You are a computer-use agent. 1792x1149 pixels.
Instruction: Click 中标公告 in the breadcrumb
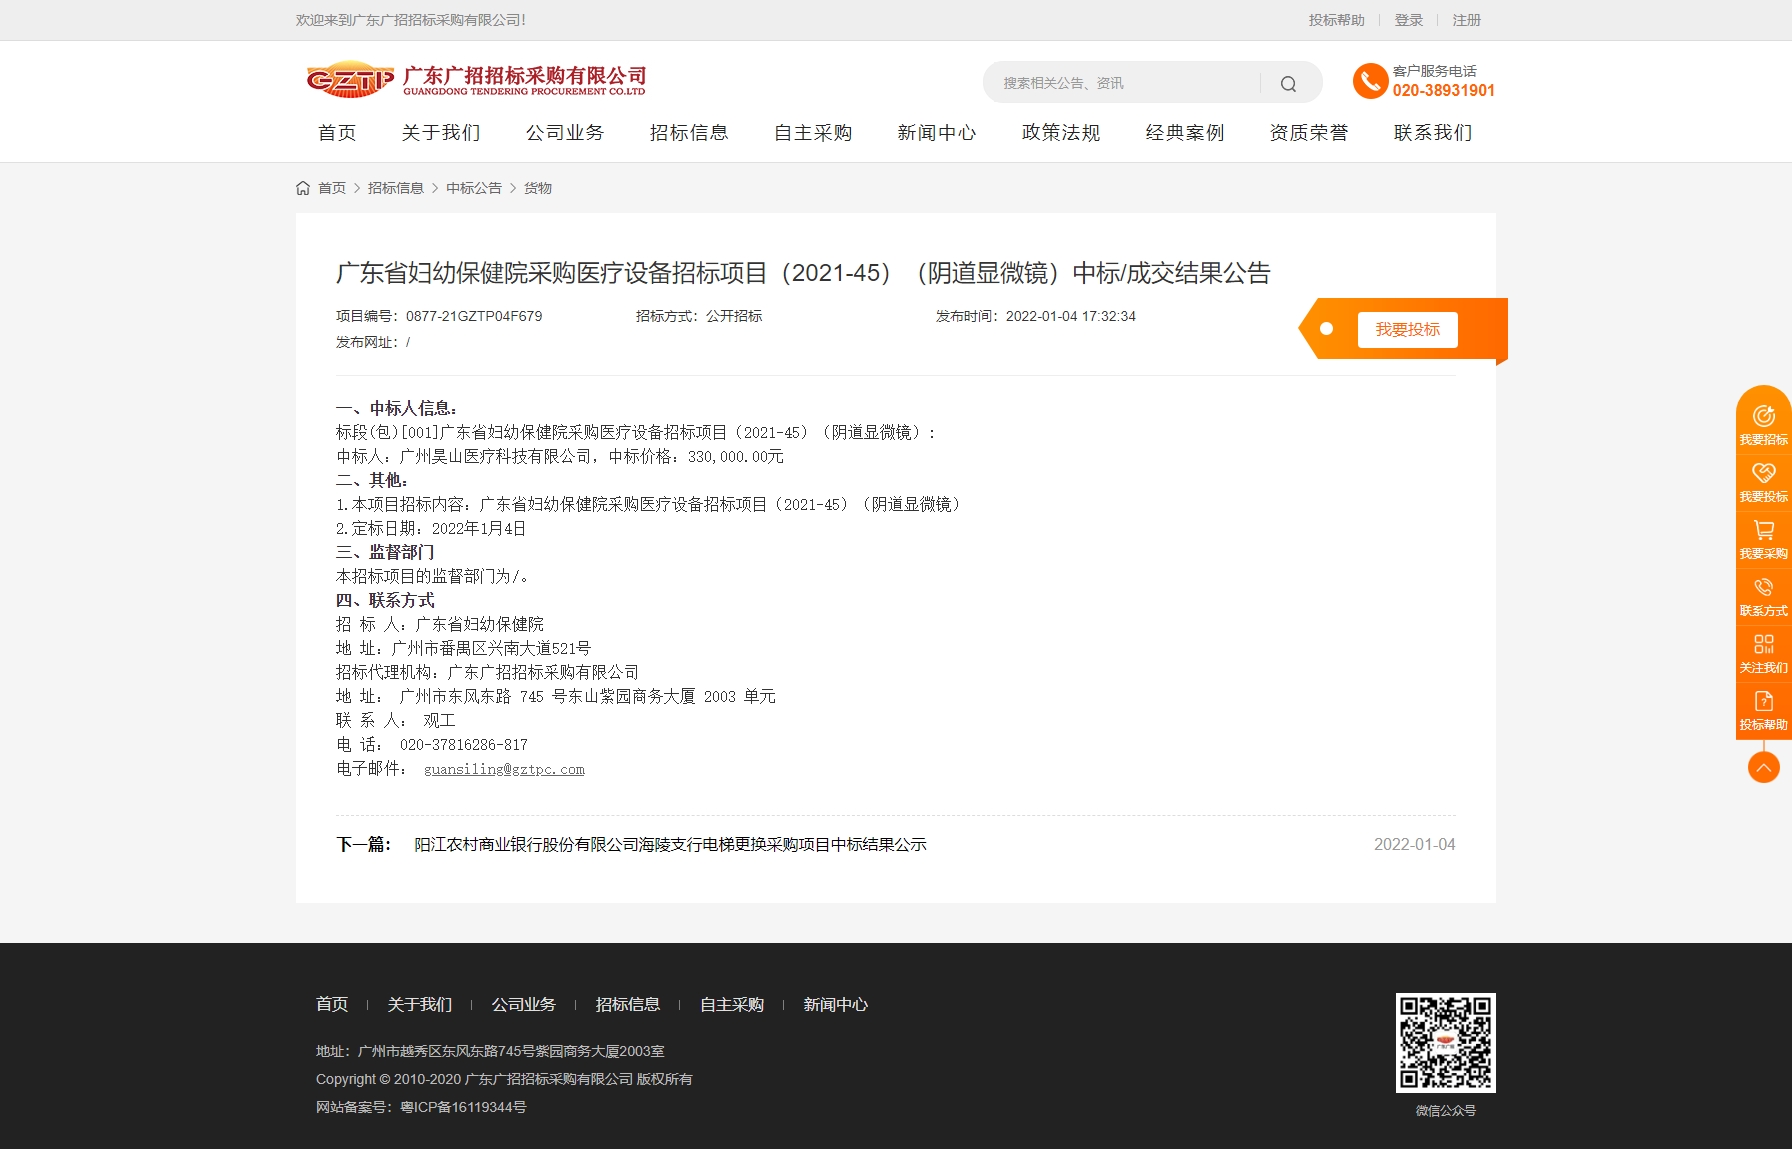click(x=474, y=188)
